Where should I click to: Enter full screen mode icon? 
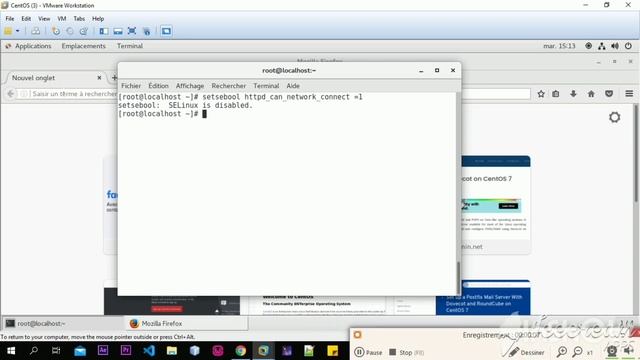pyautogui.click(x=132, y=31)
